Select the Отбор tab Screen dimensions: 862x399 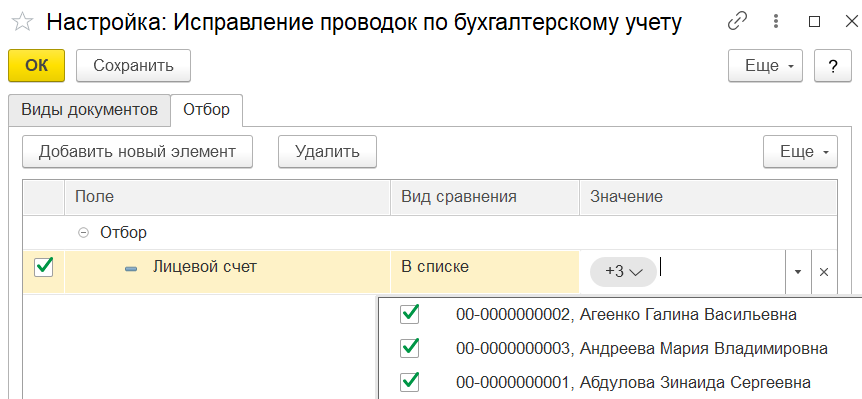207,109
